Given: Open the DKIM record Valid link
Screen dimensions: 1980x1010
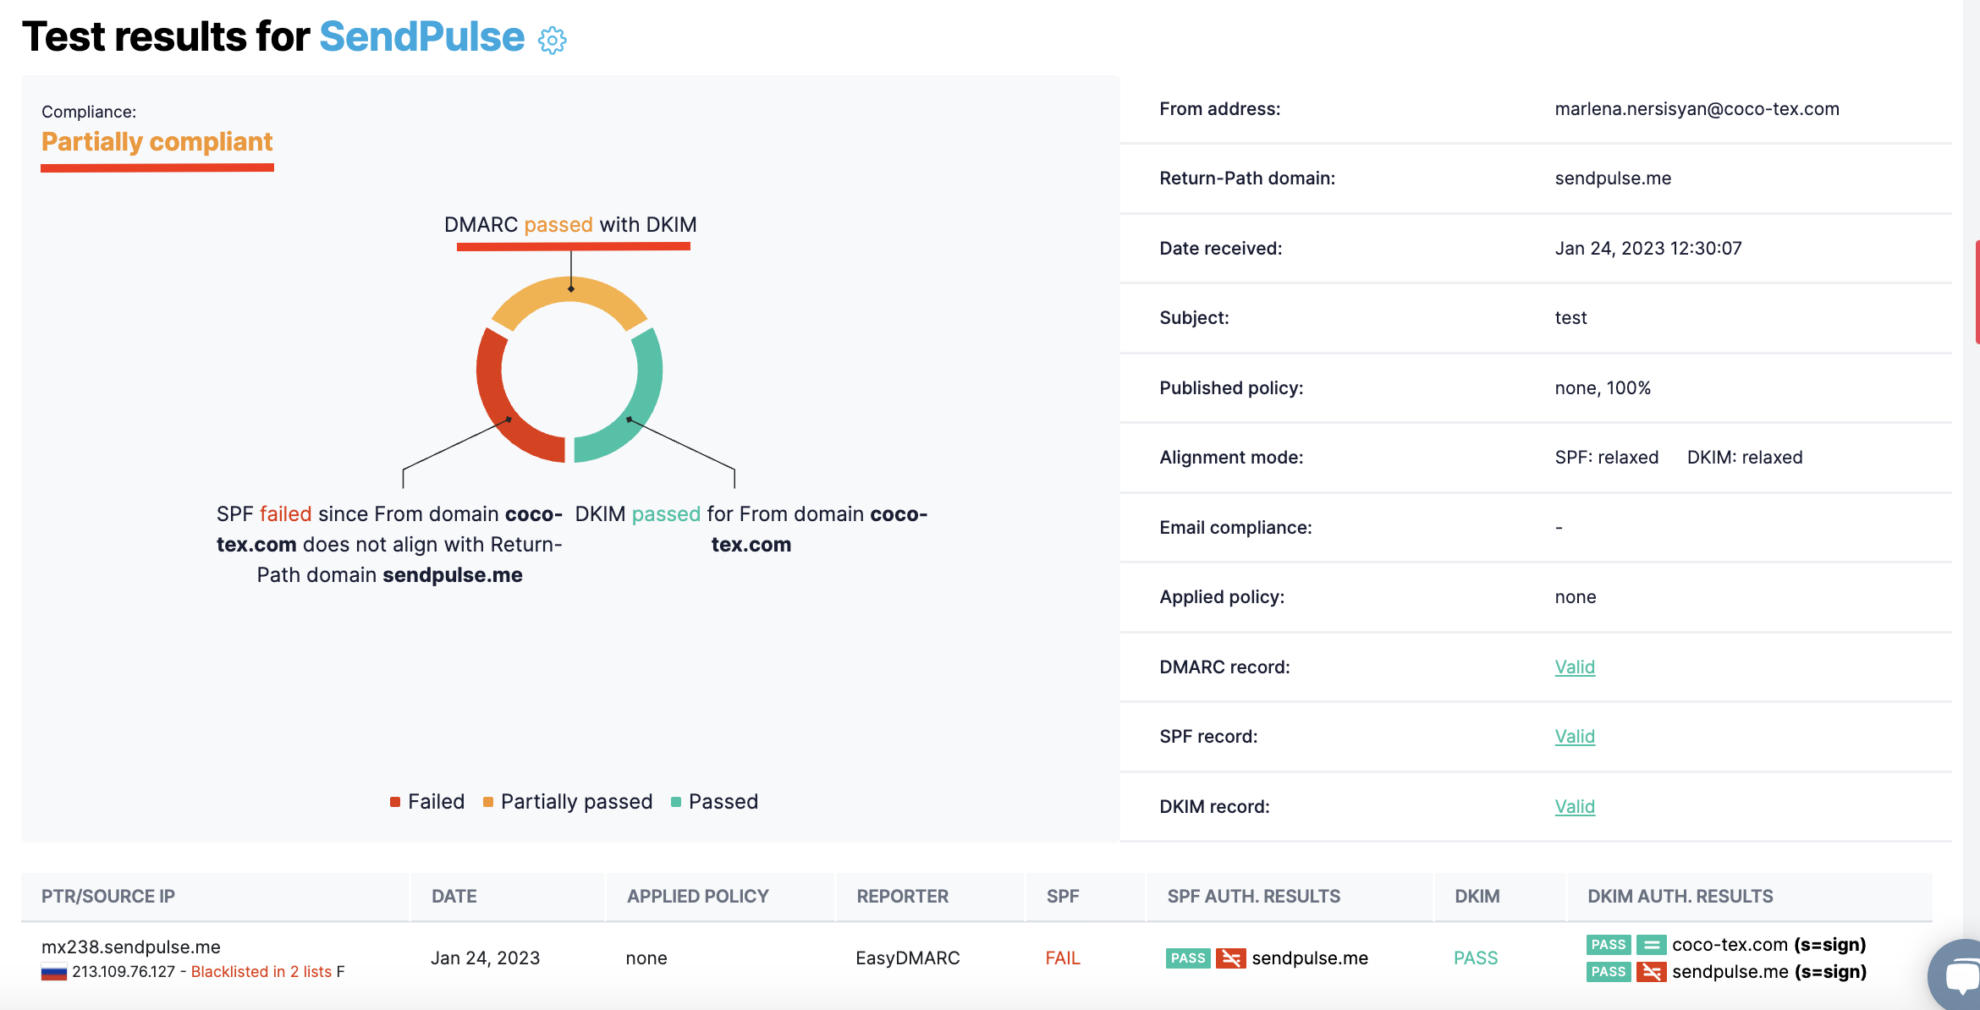Looking at the screenshot, I should pyautogui.click(x=1575, y=806).
